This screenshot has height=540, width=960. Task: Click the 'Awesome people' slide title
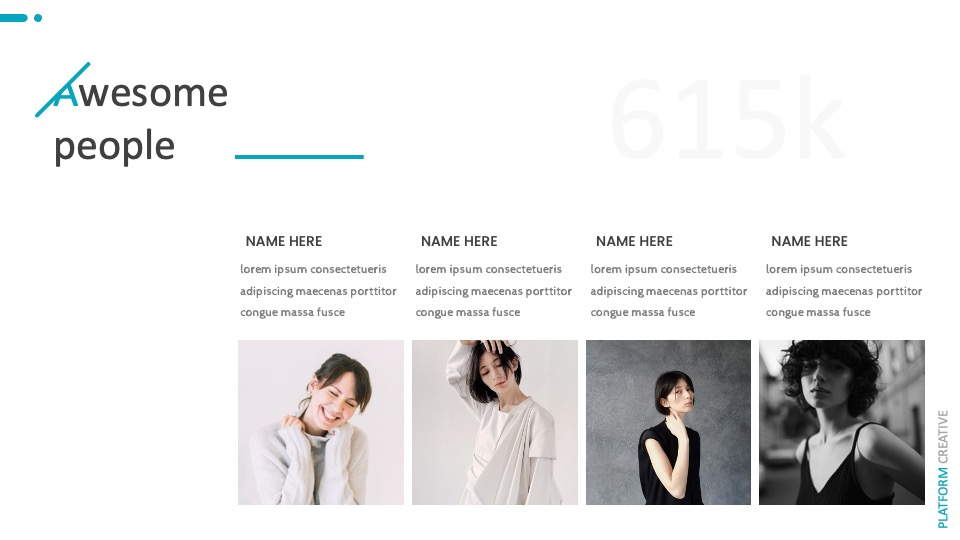pyautogui.click(x=141, y=119)
